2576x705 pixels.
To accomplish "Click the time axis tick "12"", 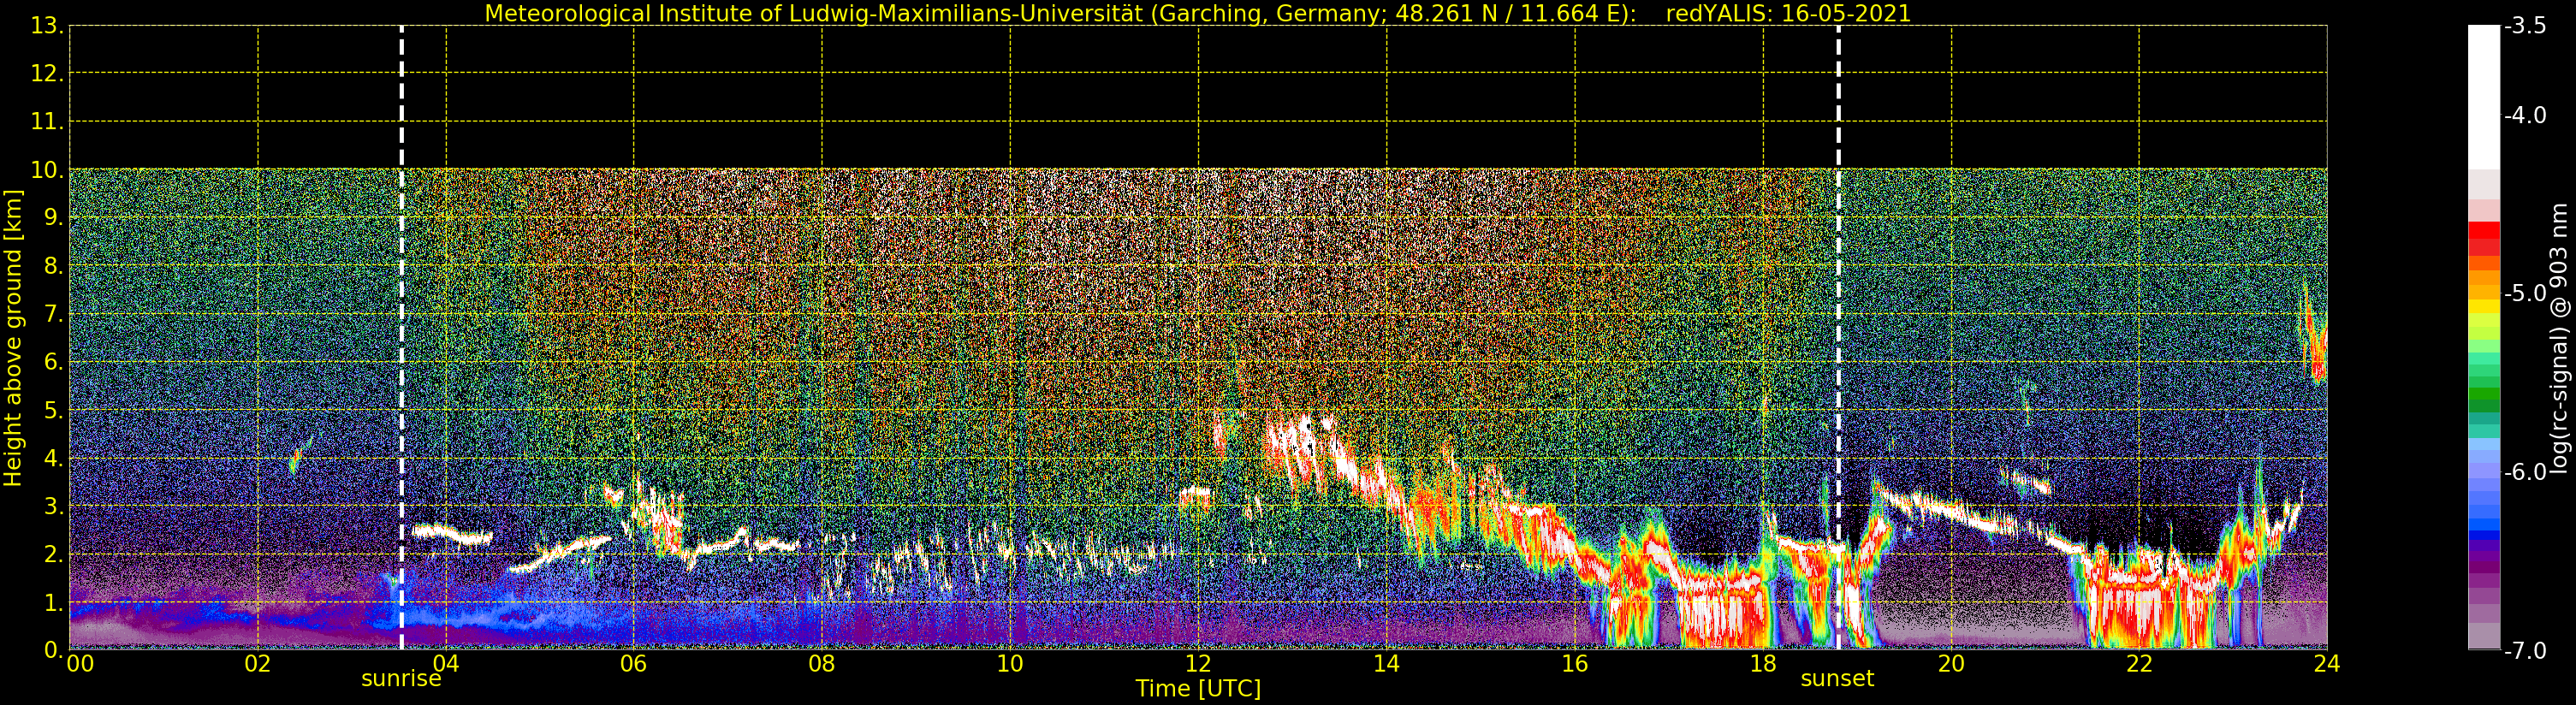I will coord(1198,664).
